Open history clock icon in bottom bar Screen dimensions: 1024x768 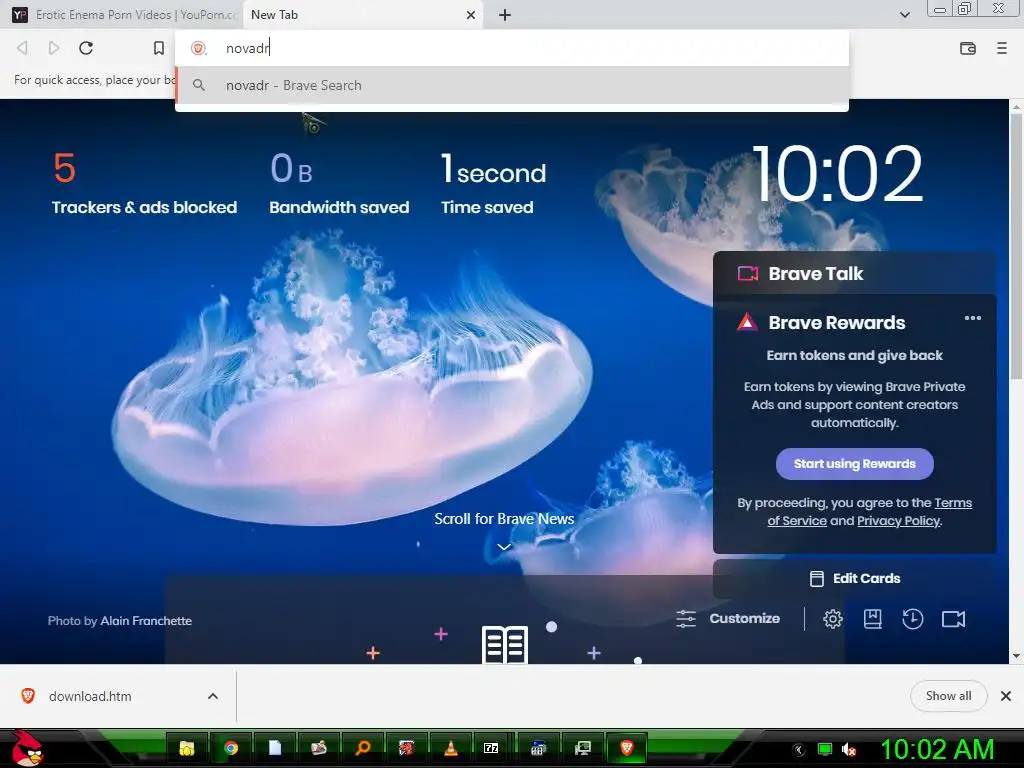click(912, 618)
